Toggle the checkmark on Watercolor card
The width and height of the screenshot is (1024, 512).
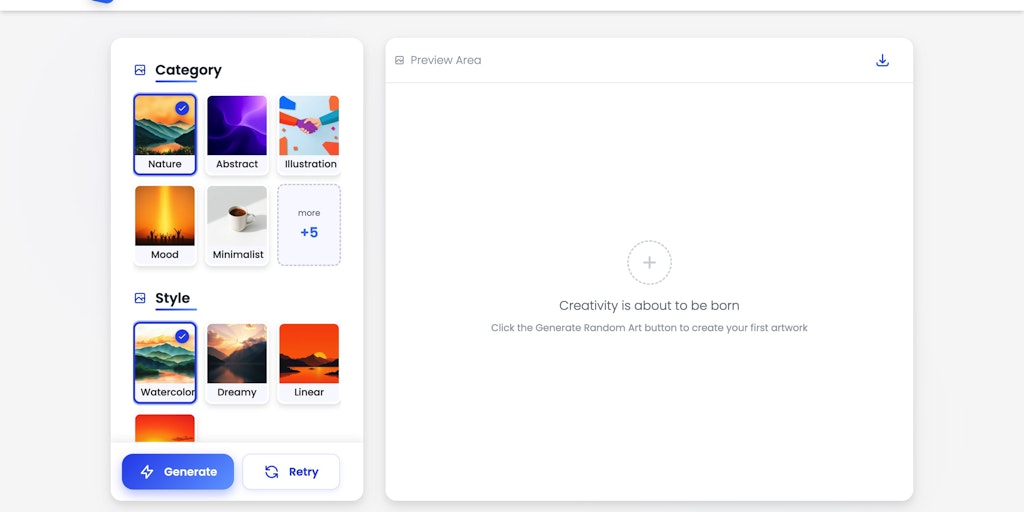182,336
